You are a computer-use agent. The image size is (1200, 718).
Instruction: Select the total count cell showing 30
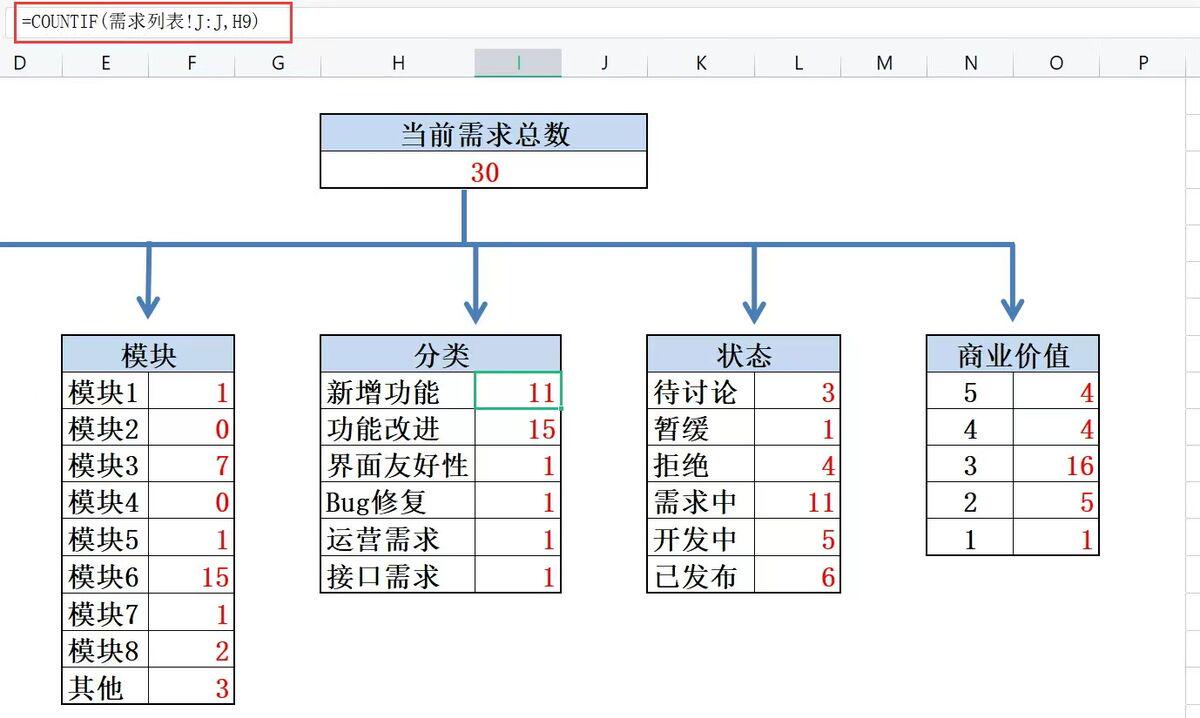click(x=484, y=172)
